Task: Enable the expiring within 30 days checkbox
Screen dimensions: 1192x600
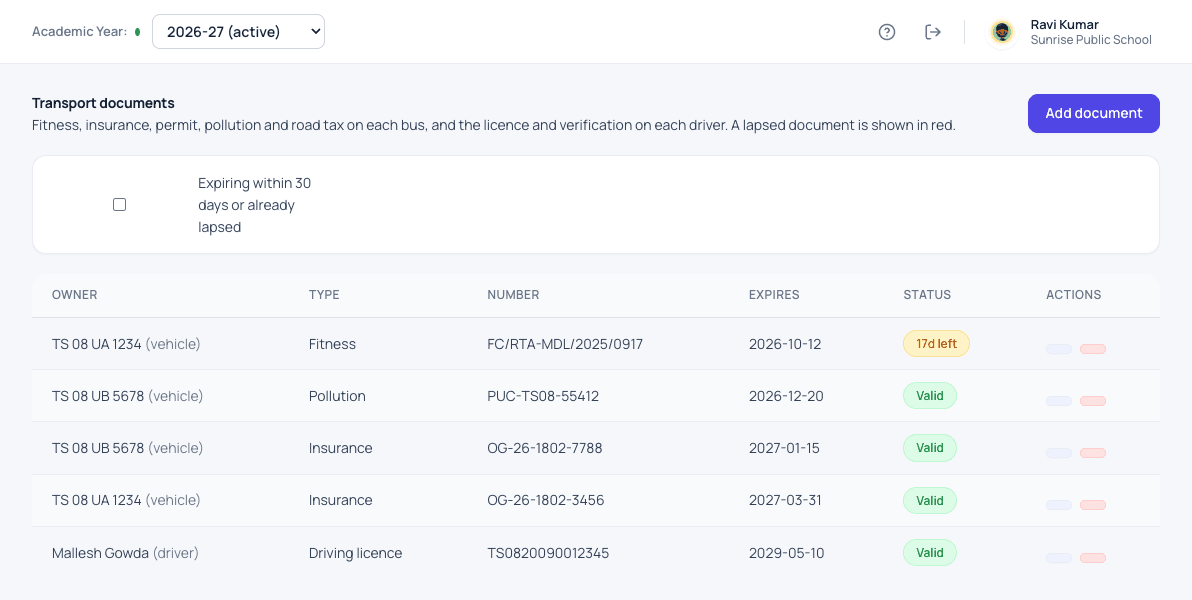Action: click(119, 205)
